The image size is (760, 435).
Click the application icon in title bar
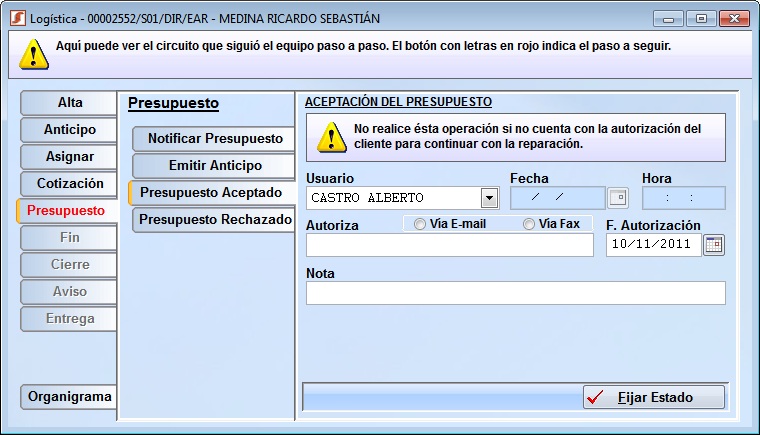click(x=16, y=18)
